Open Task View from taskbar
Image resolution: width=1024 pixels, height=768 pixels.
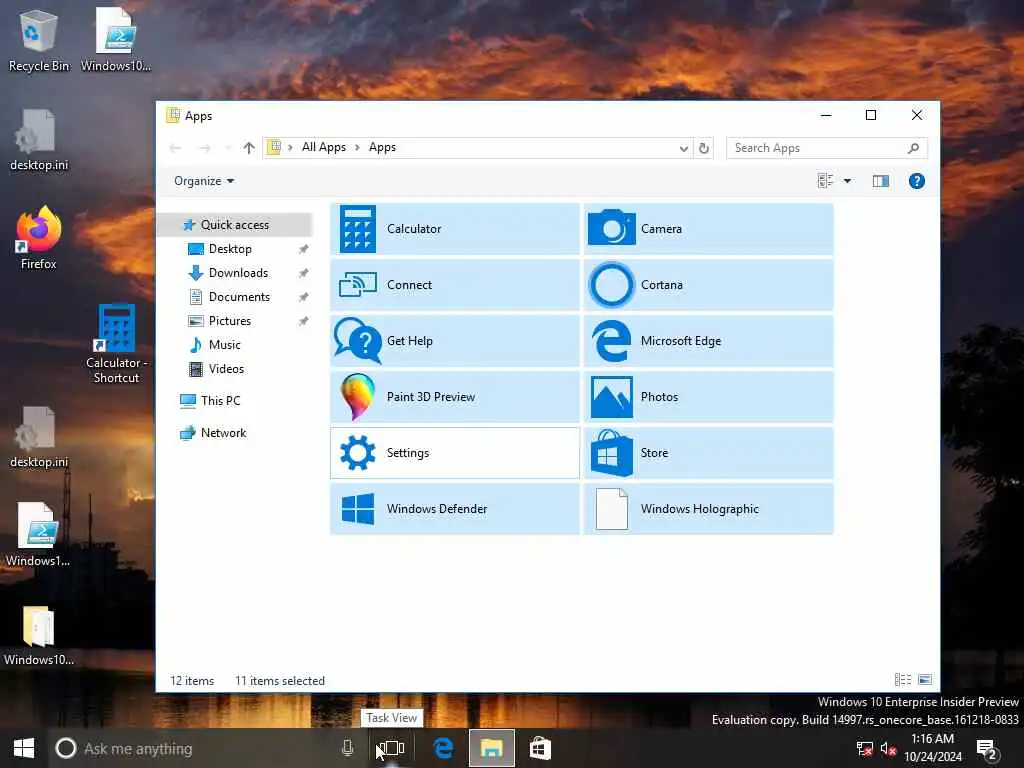click(x=391, y=748)
